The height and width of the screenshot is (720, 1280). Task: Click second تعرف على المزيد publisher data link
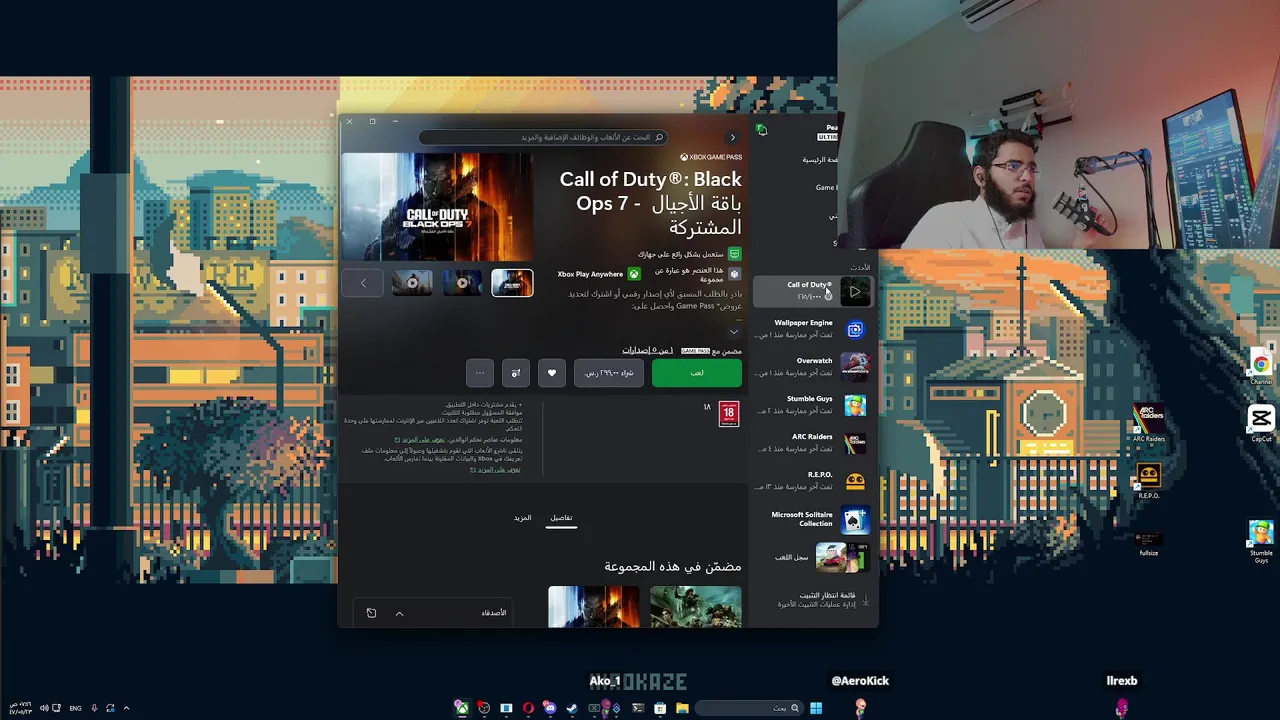click(498, 470)
